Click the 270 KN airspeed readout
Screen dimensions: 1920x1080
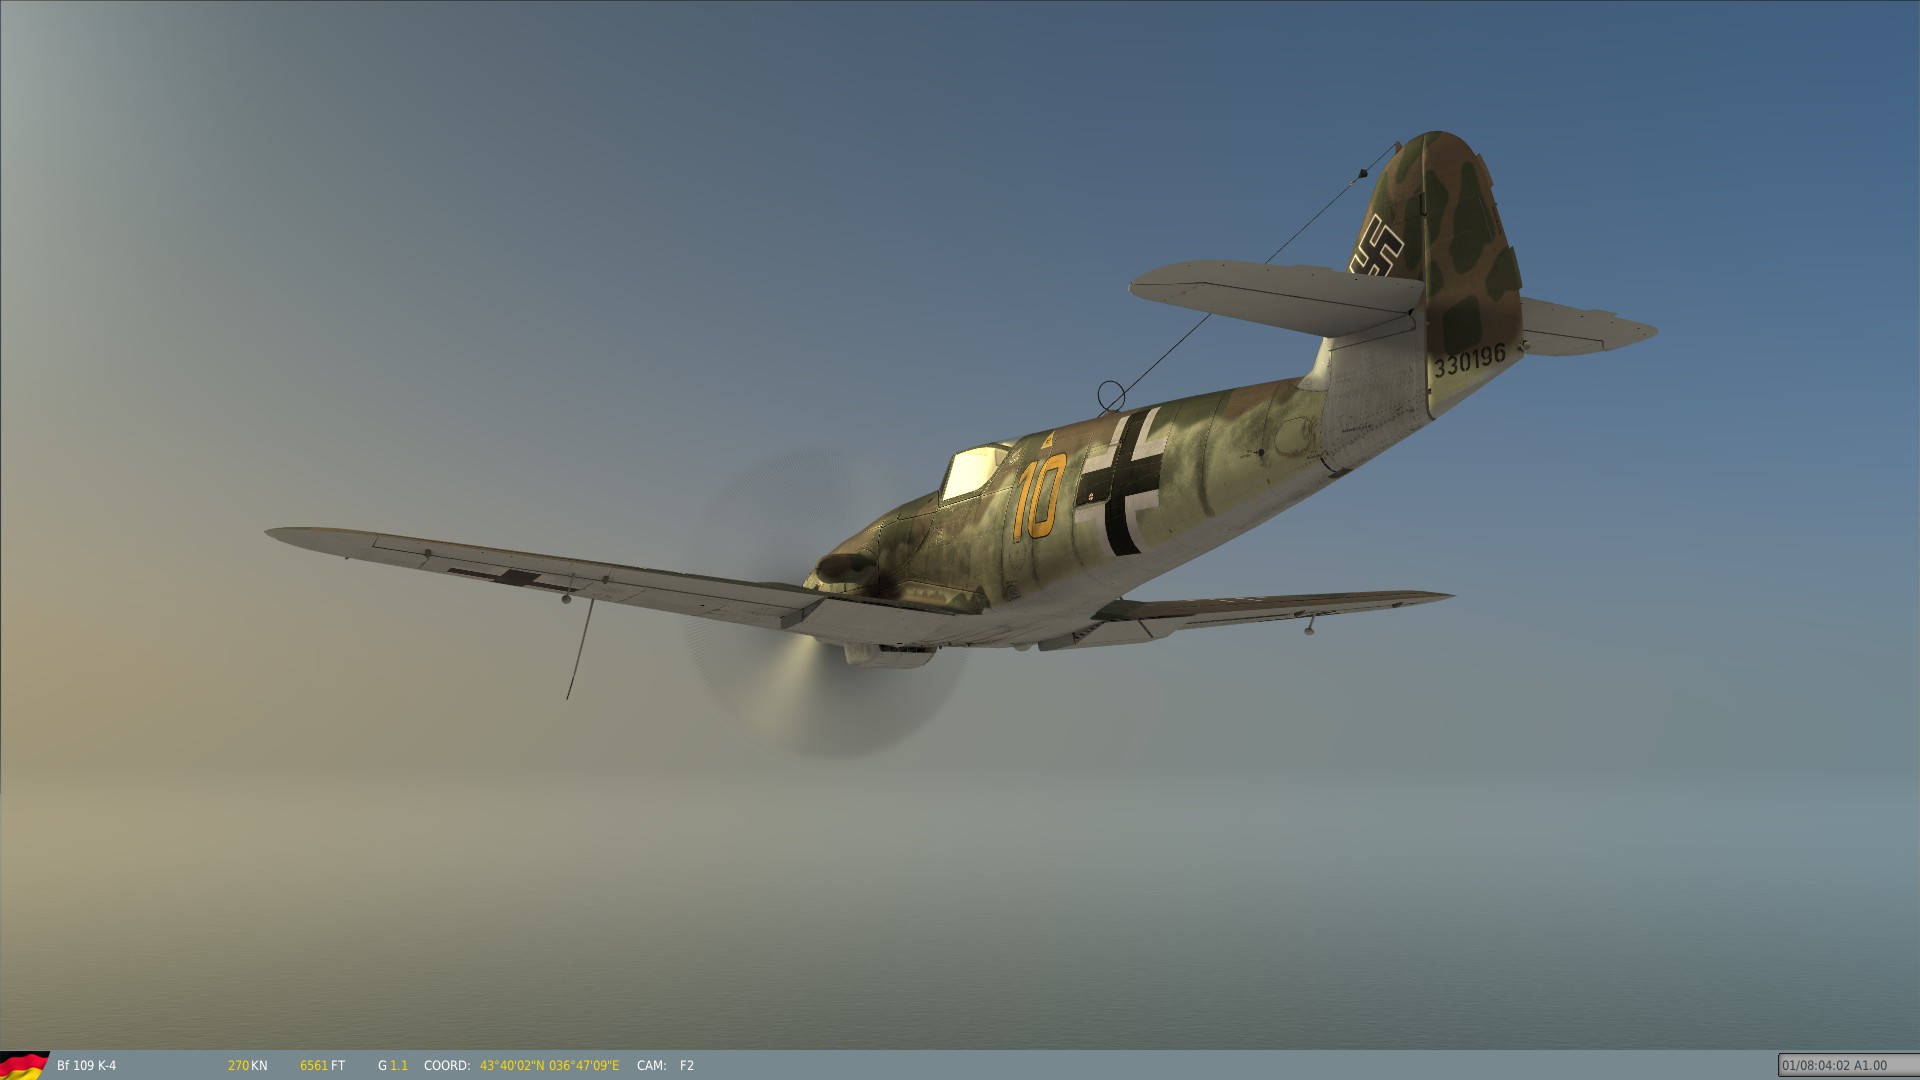247,1066
